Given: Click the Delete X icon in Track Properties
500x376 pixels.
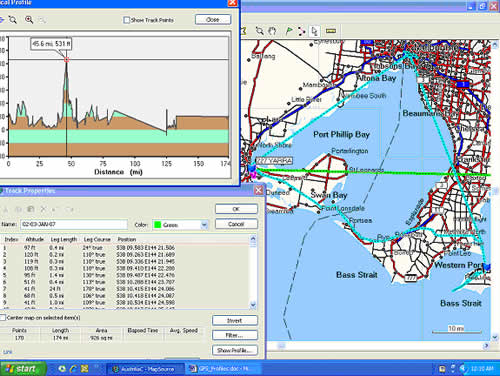Looking at the screenshot, I should point(43,209).
